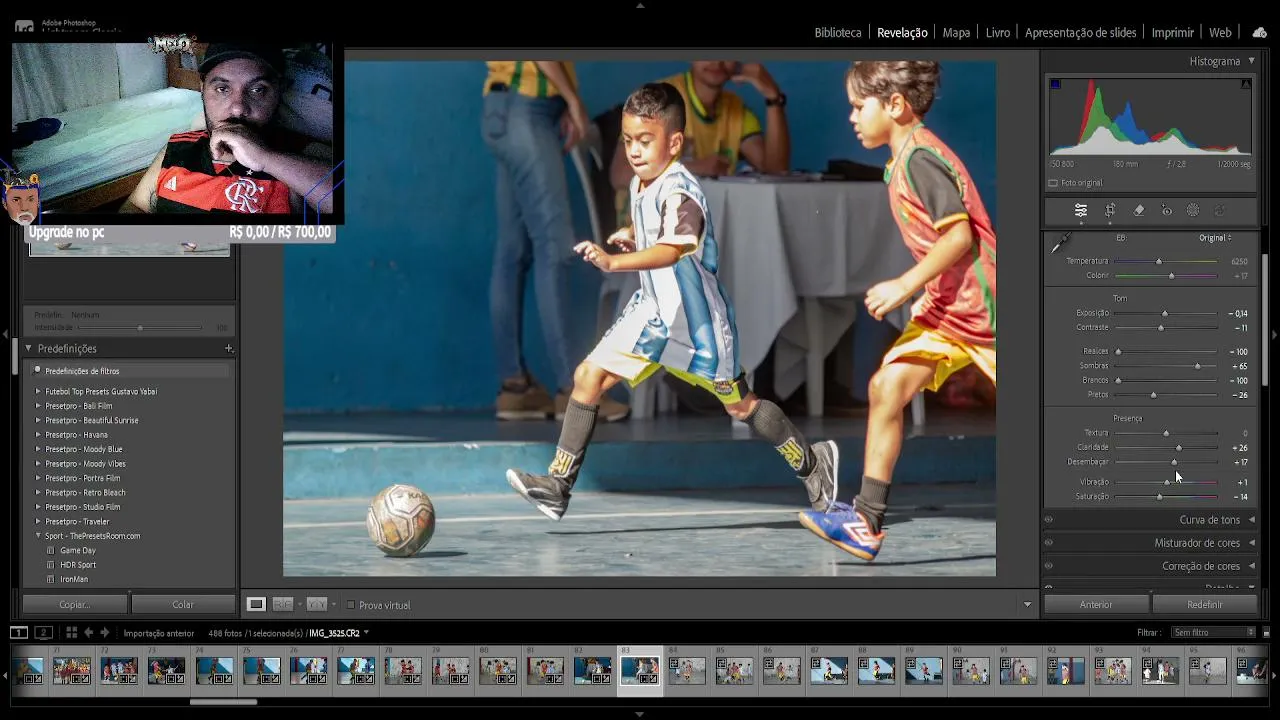
Task: Toggle shadow clipping indicator in histogram
Action: [x=1055, y=84]
